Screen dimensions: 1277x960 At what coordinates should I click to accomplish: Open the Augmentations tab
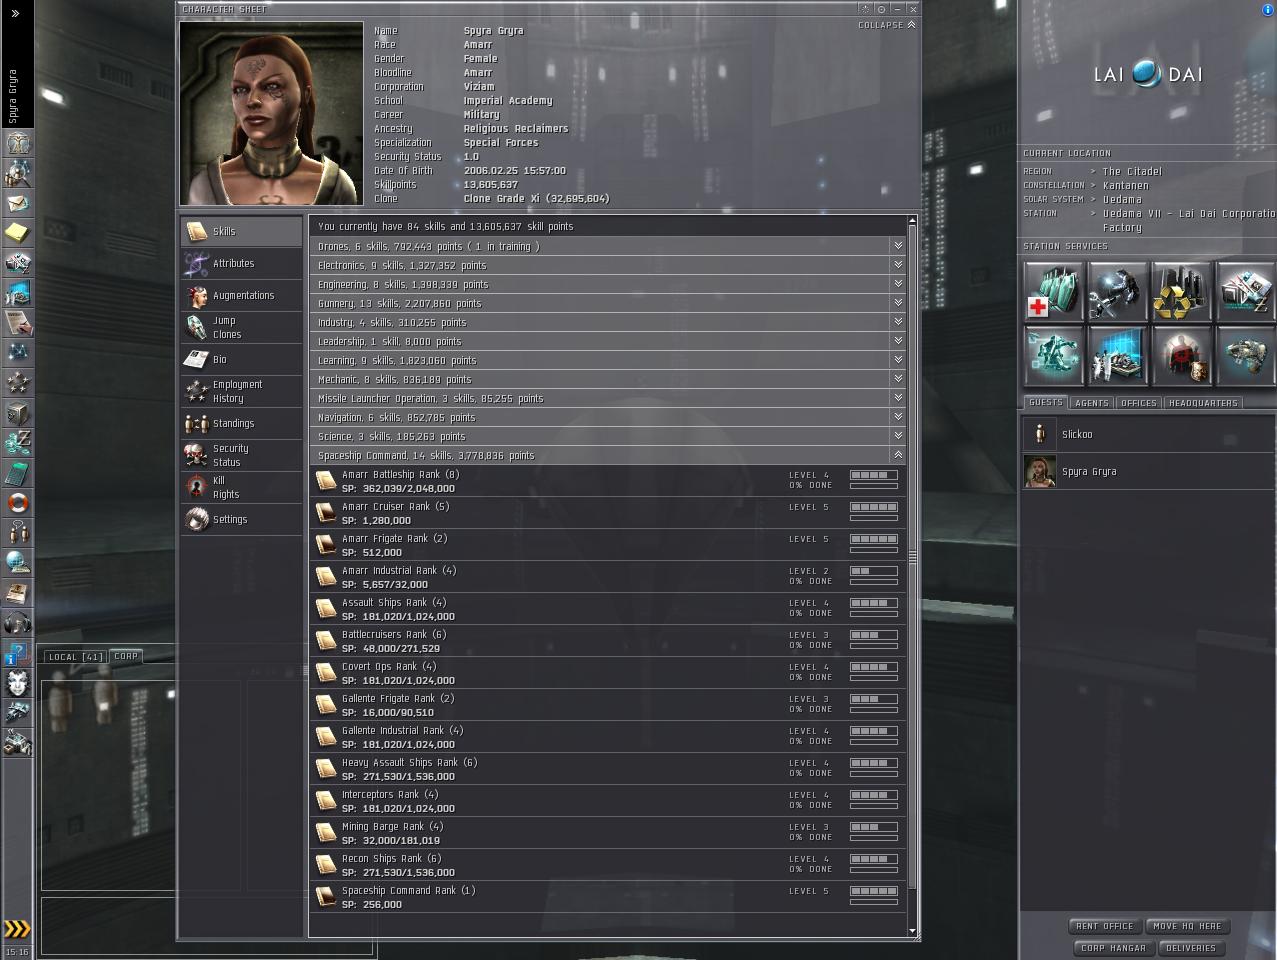click(241, 295)
